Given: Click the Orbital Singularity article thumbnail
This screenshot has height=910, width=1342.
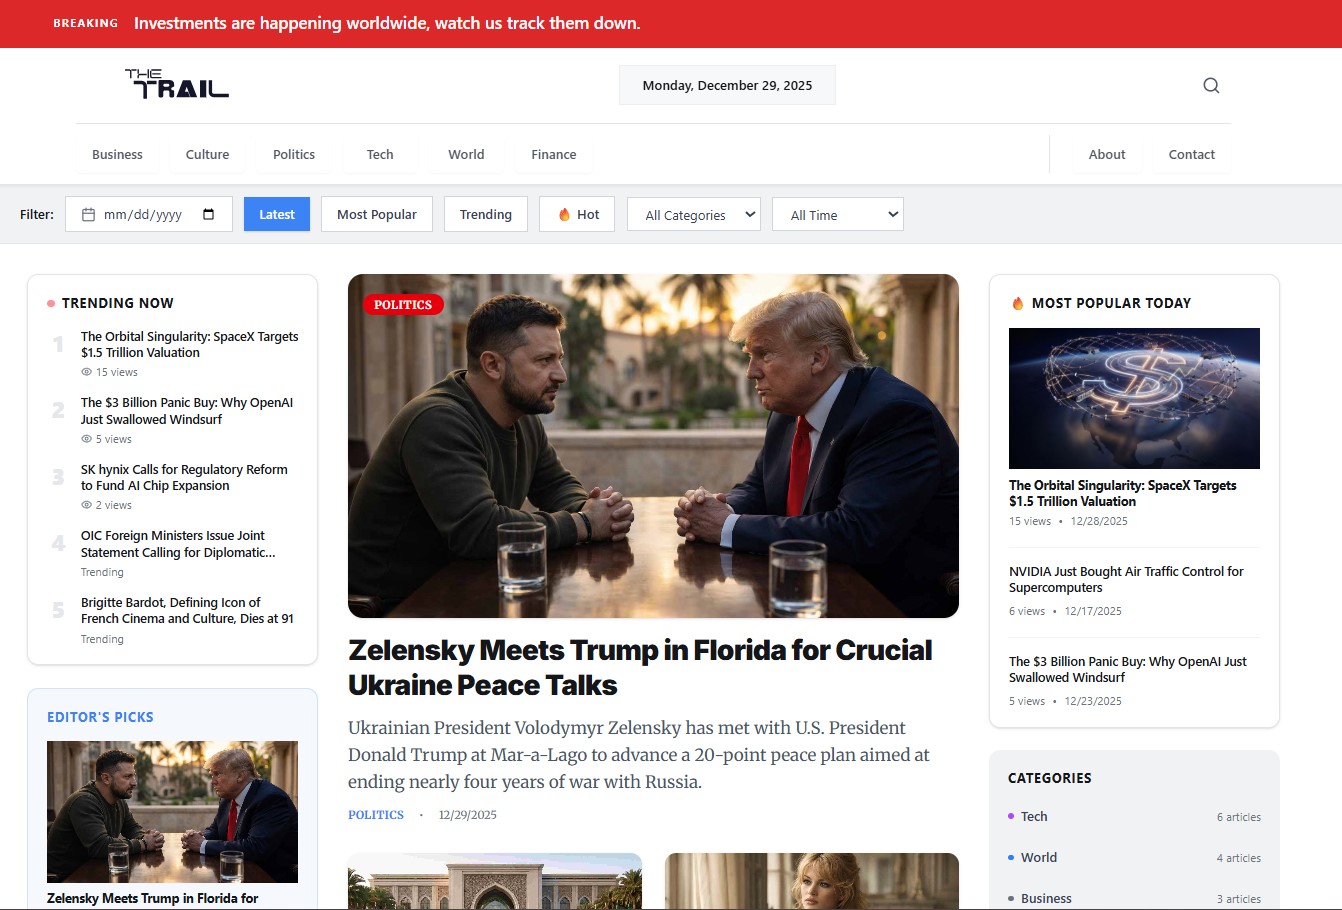Looking at the screenshot, I should [x=1133, y=397].
